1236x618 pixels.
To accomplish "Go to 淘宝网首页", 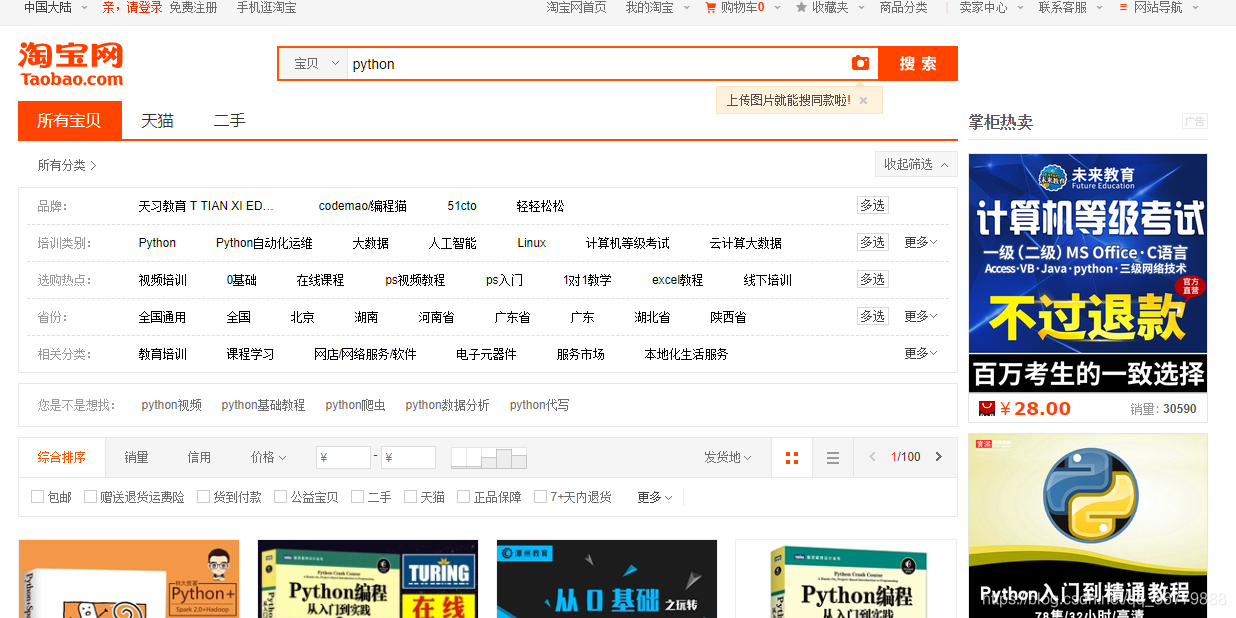I will tap(576, 7).
